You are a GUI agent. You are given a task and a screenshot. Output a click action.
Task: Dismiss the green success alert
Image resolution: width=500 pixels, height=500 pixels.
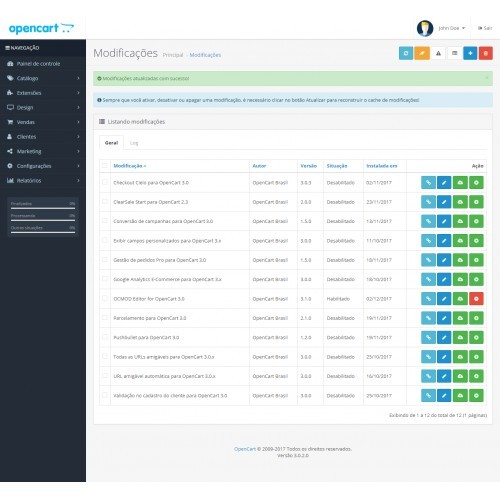487,78
